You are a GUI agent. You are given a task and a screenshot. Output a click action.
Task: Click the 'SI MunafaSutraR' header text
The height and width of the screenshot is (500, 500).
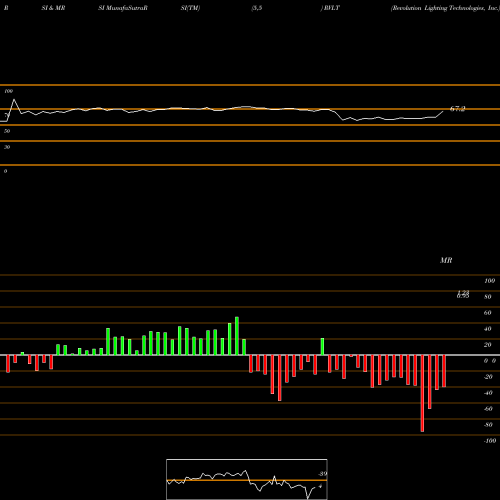pos(123,8)
